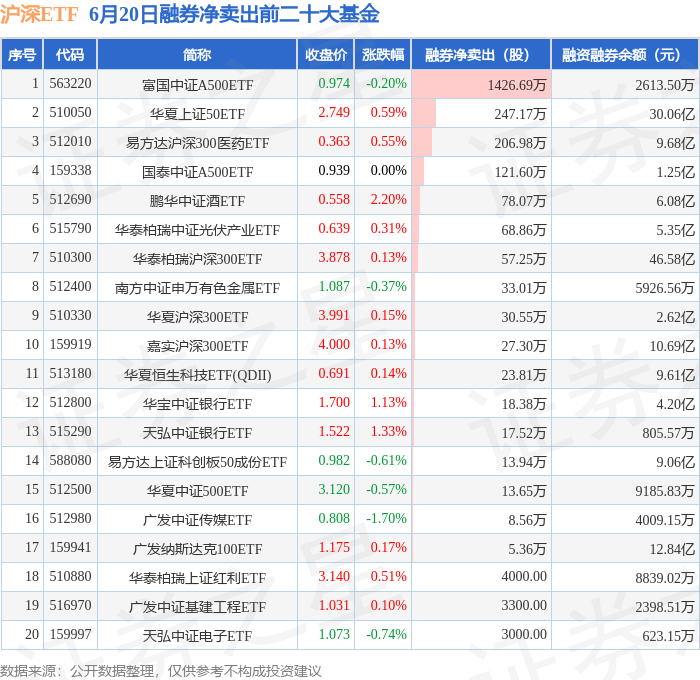Screen dimensions: 700x680
Task: Select fund code 515790
Action: [70, 229]
